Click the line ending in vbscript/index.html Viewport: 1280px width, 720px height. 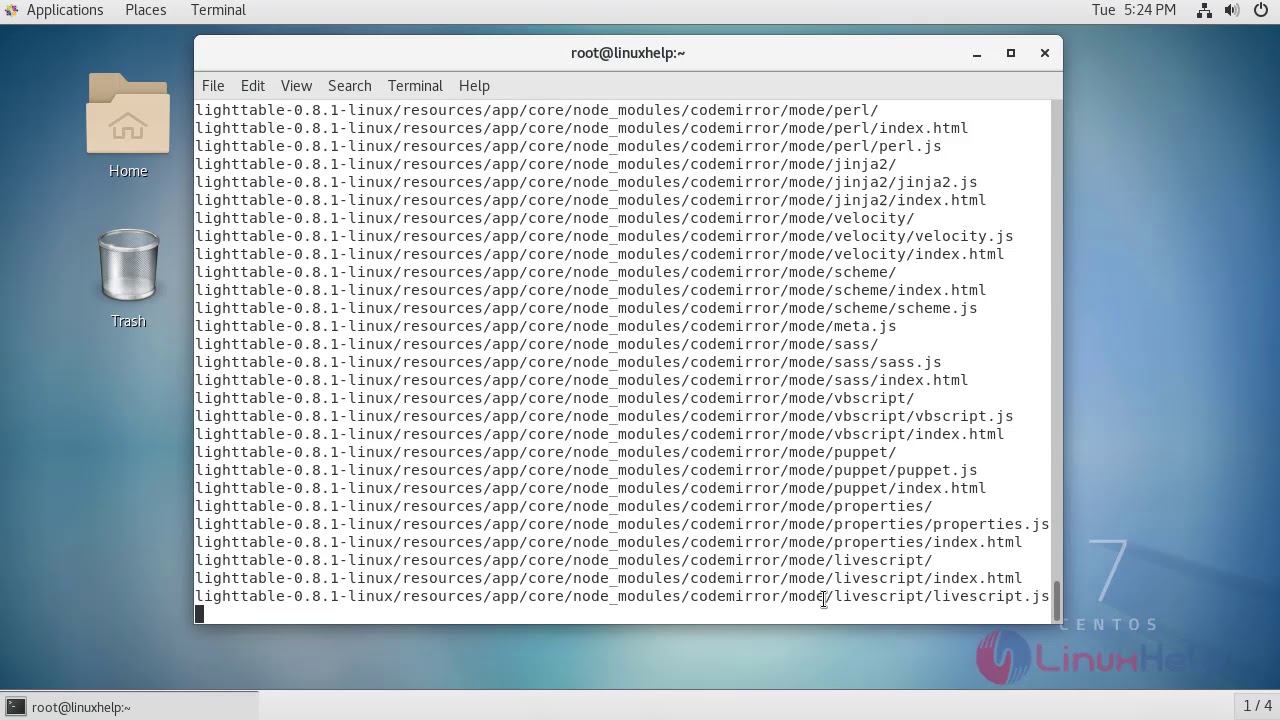599,434
